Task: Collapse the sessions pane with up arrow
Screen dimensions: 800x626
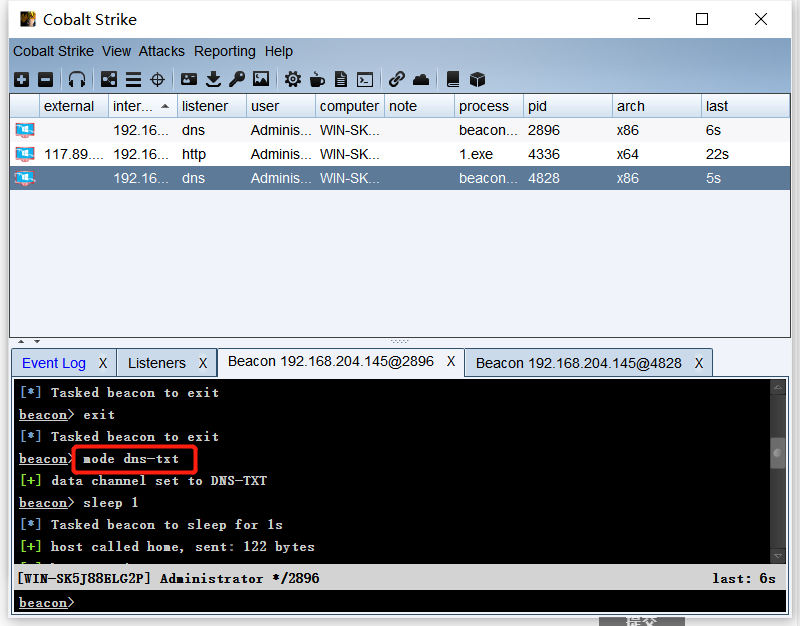Action: pos(21,341)
